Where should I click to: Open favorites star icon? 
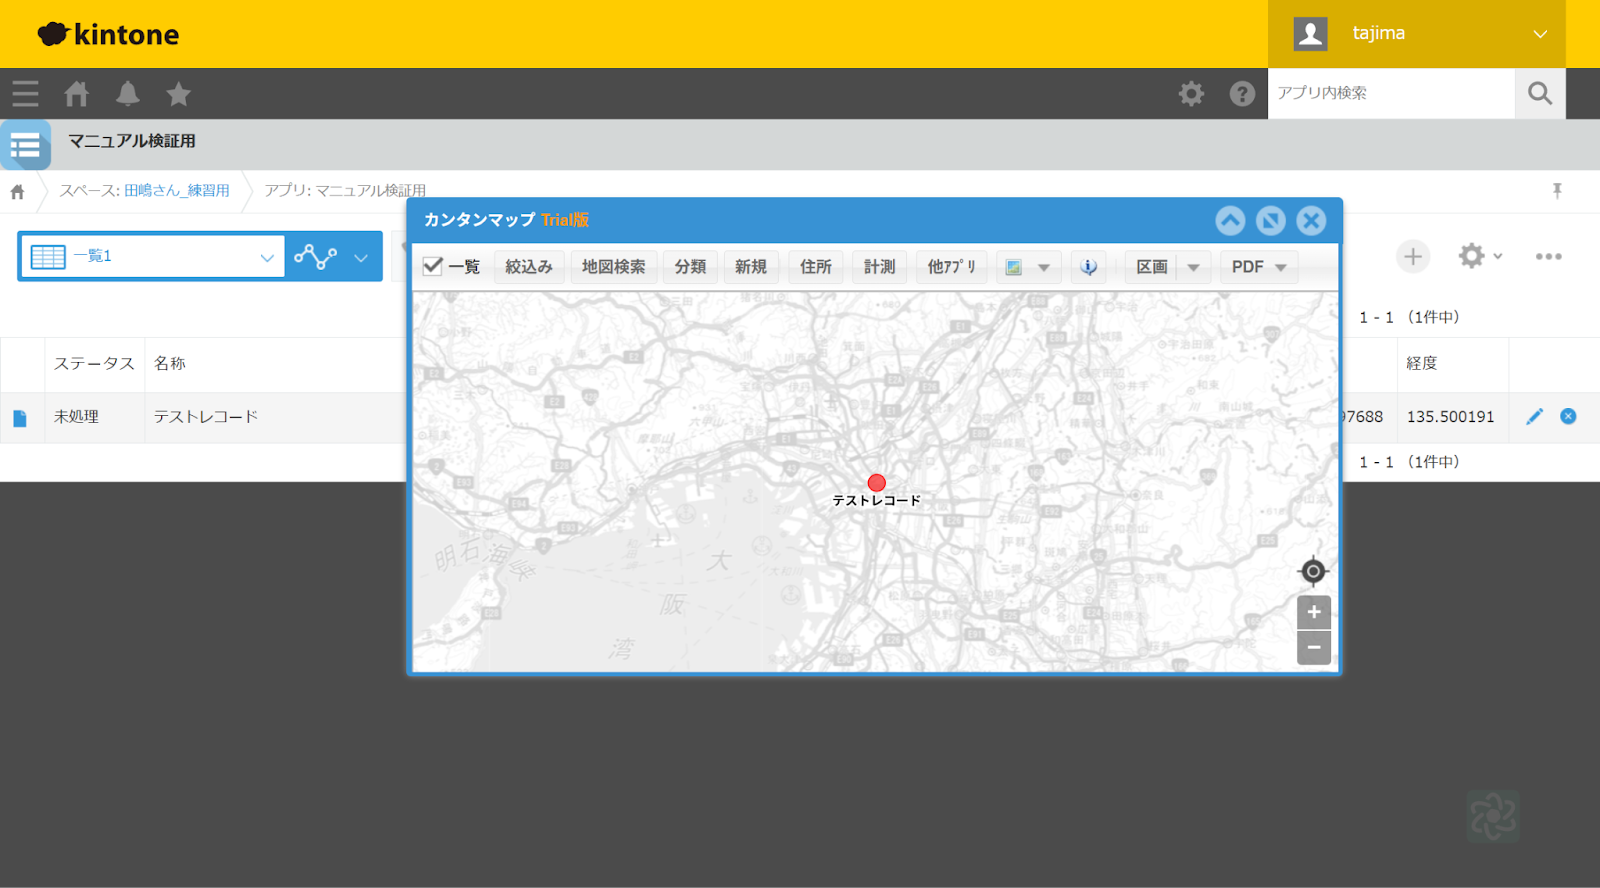pos(178,94)
